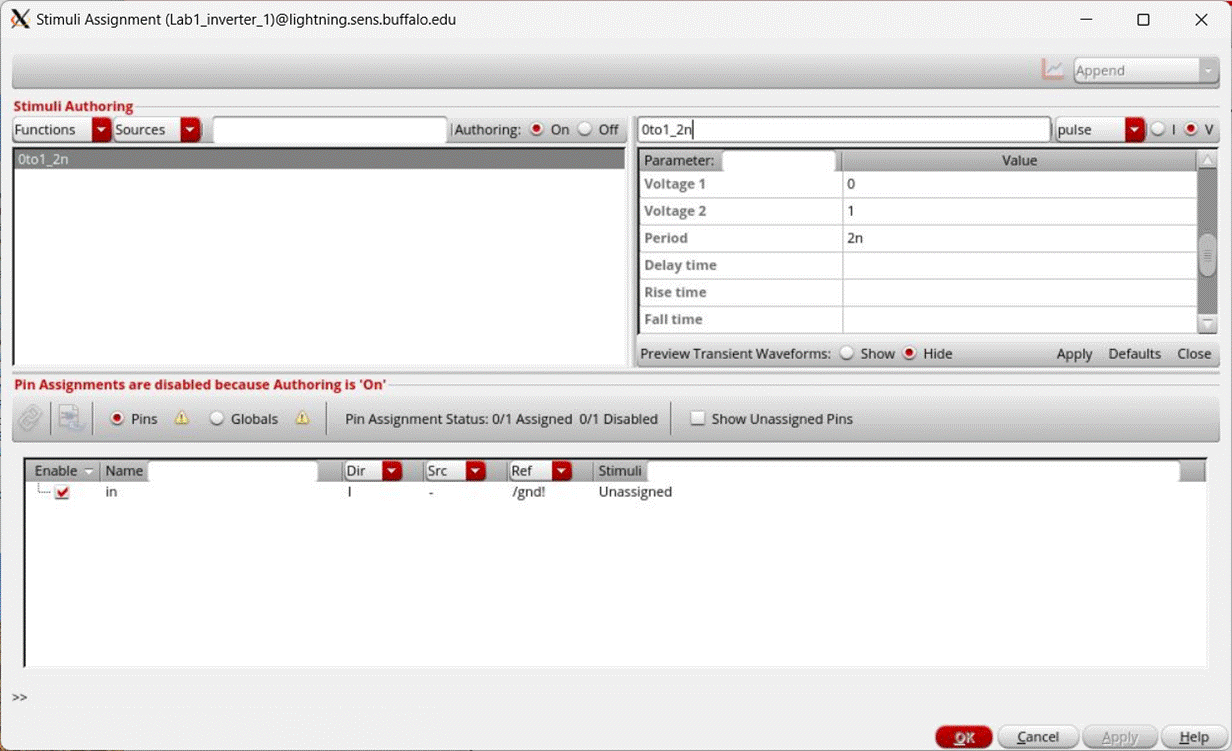Screen dimensions: 1232x751
Task: Select the Globals radio button
Action: coord(217,418)
